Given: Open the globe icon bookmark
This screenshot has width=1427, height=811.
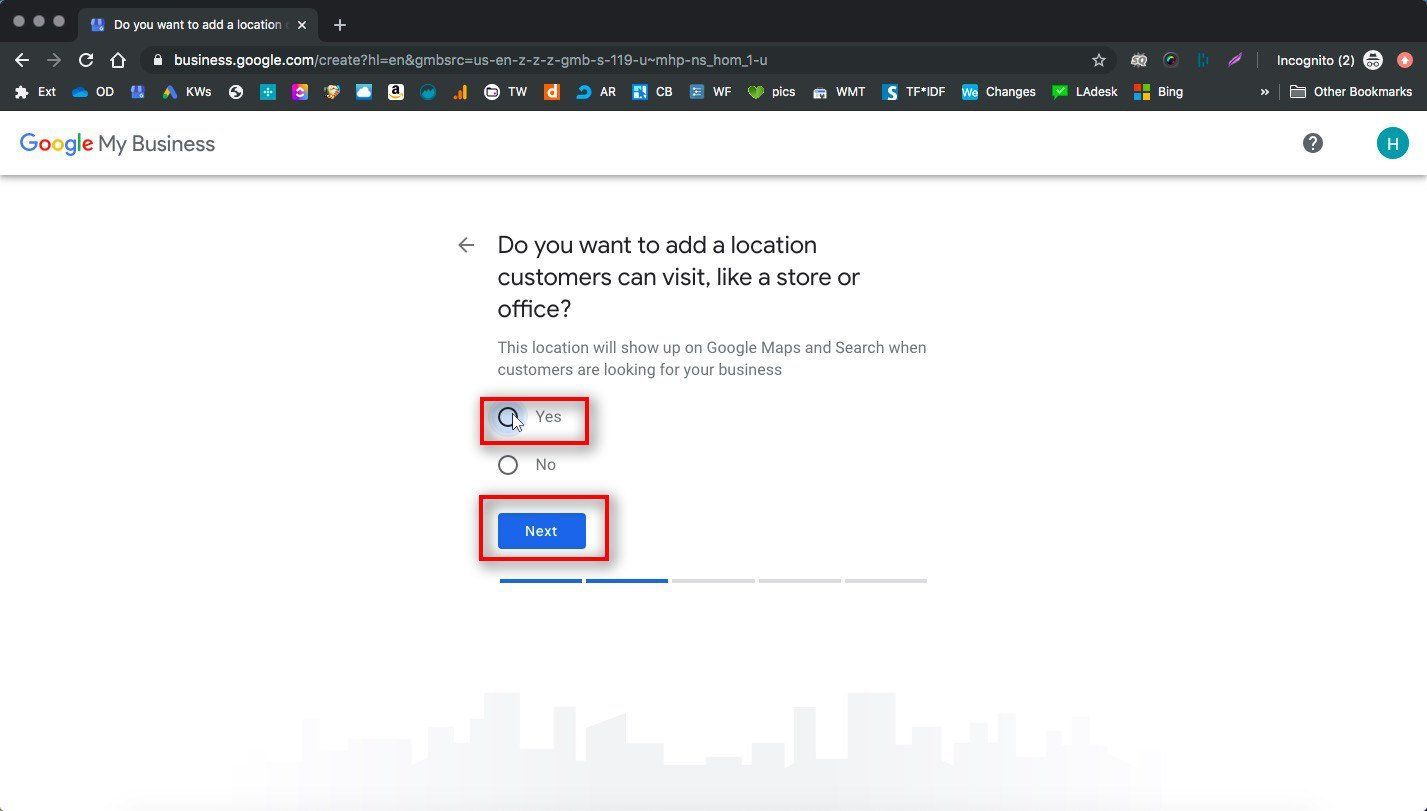Looking at the screenshot, I should (236, 92).
